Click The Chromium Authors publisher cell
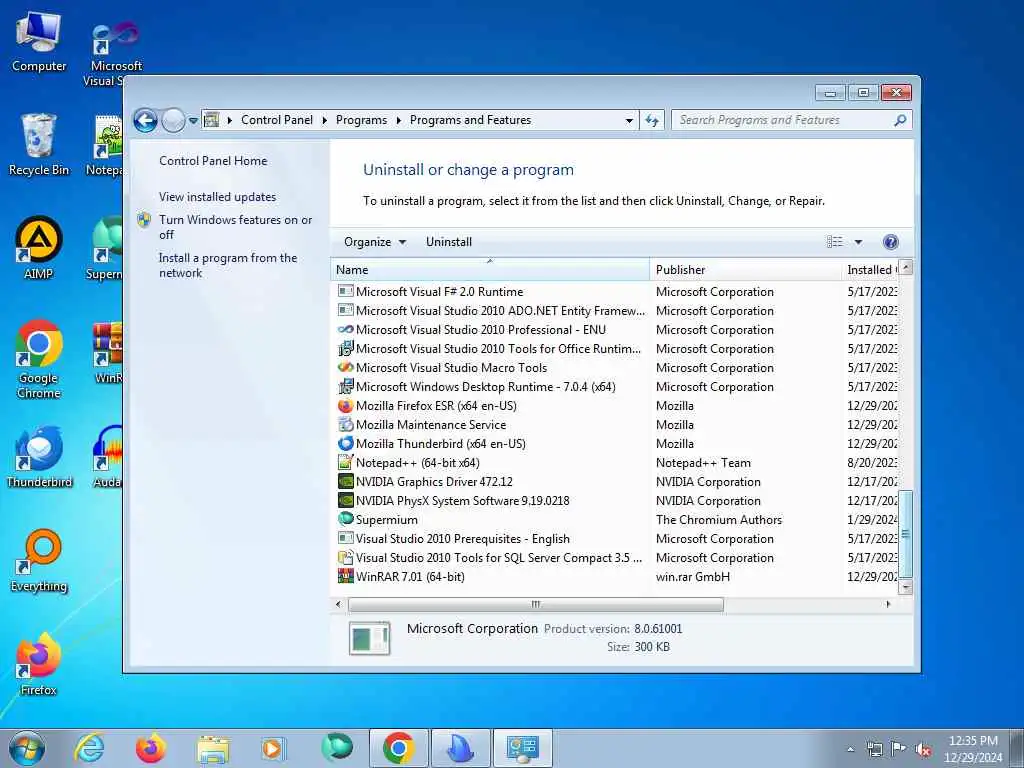The image size is (1024, 768). tap(718, 520)
